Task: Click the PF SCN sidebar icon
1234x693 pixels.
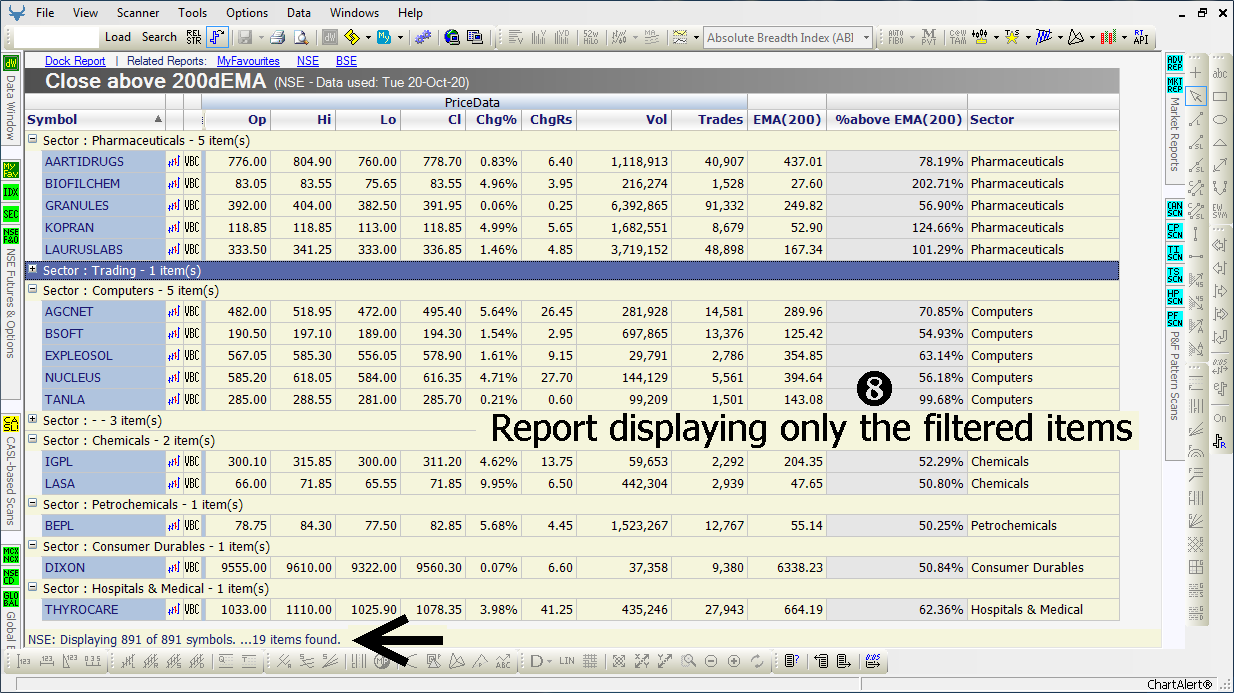Action: (x=1174, y=319)
